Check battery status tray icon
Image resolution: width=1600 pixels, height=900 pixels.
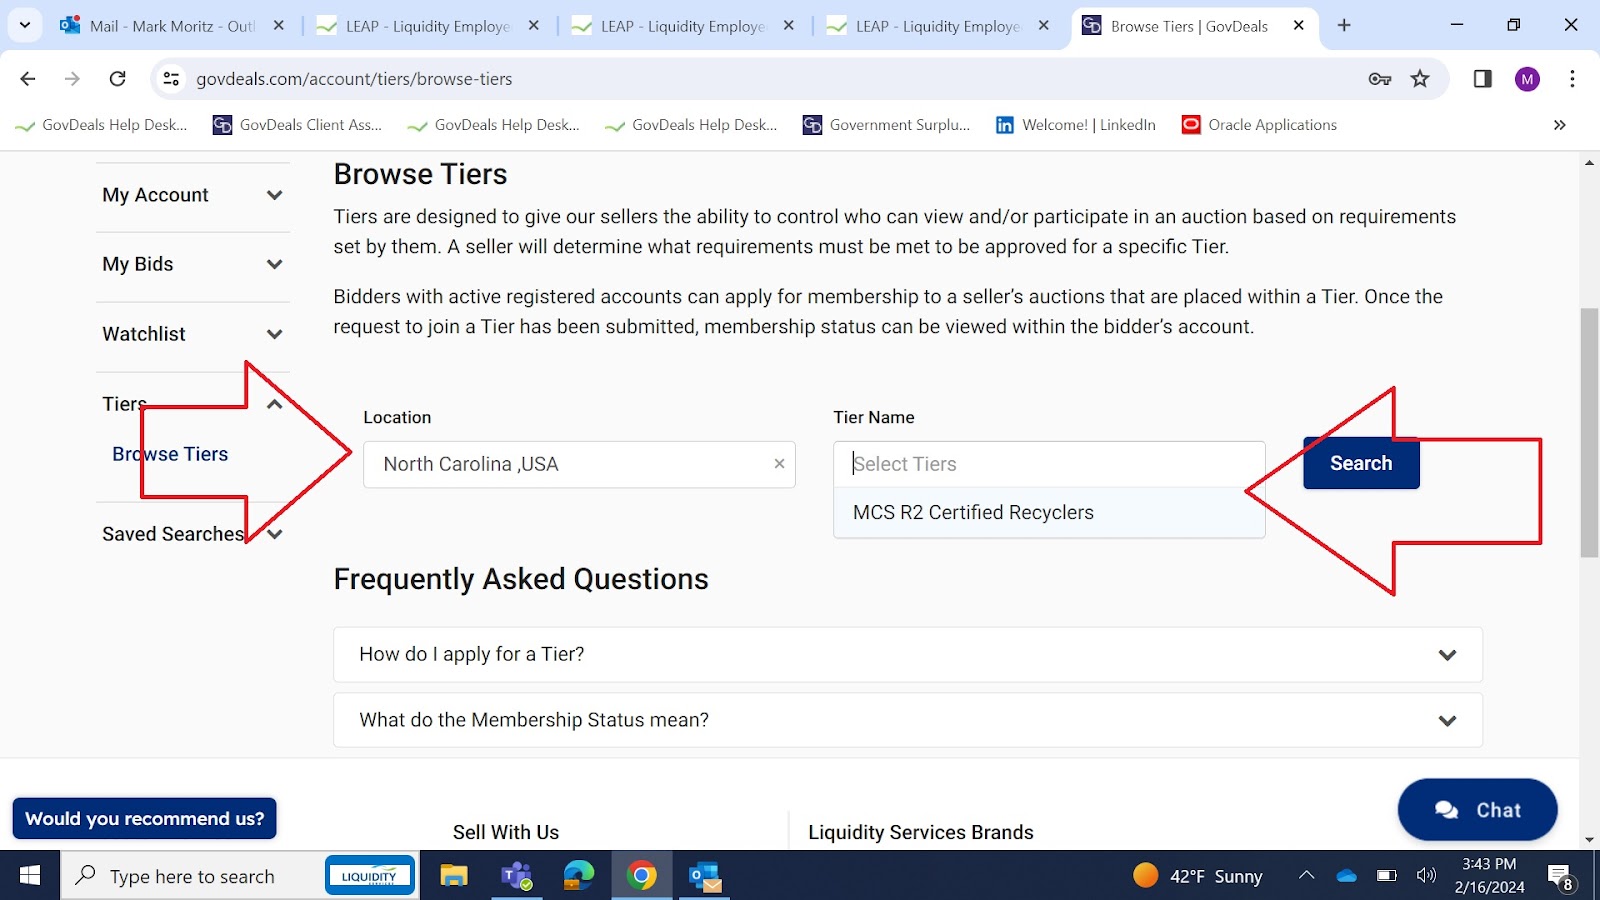pos(1386,876)
